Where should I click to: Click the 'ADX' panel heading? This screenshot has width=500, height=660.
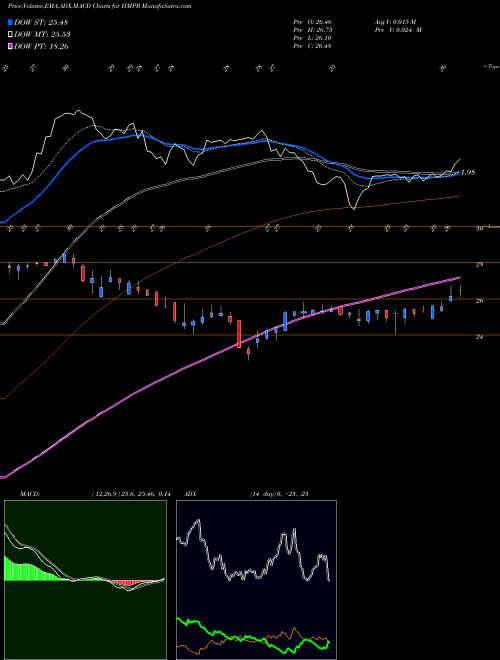[x=190, y=494]
